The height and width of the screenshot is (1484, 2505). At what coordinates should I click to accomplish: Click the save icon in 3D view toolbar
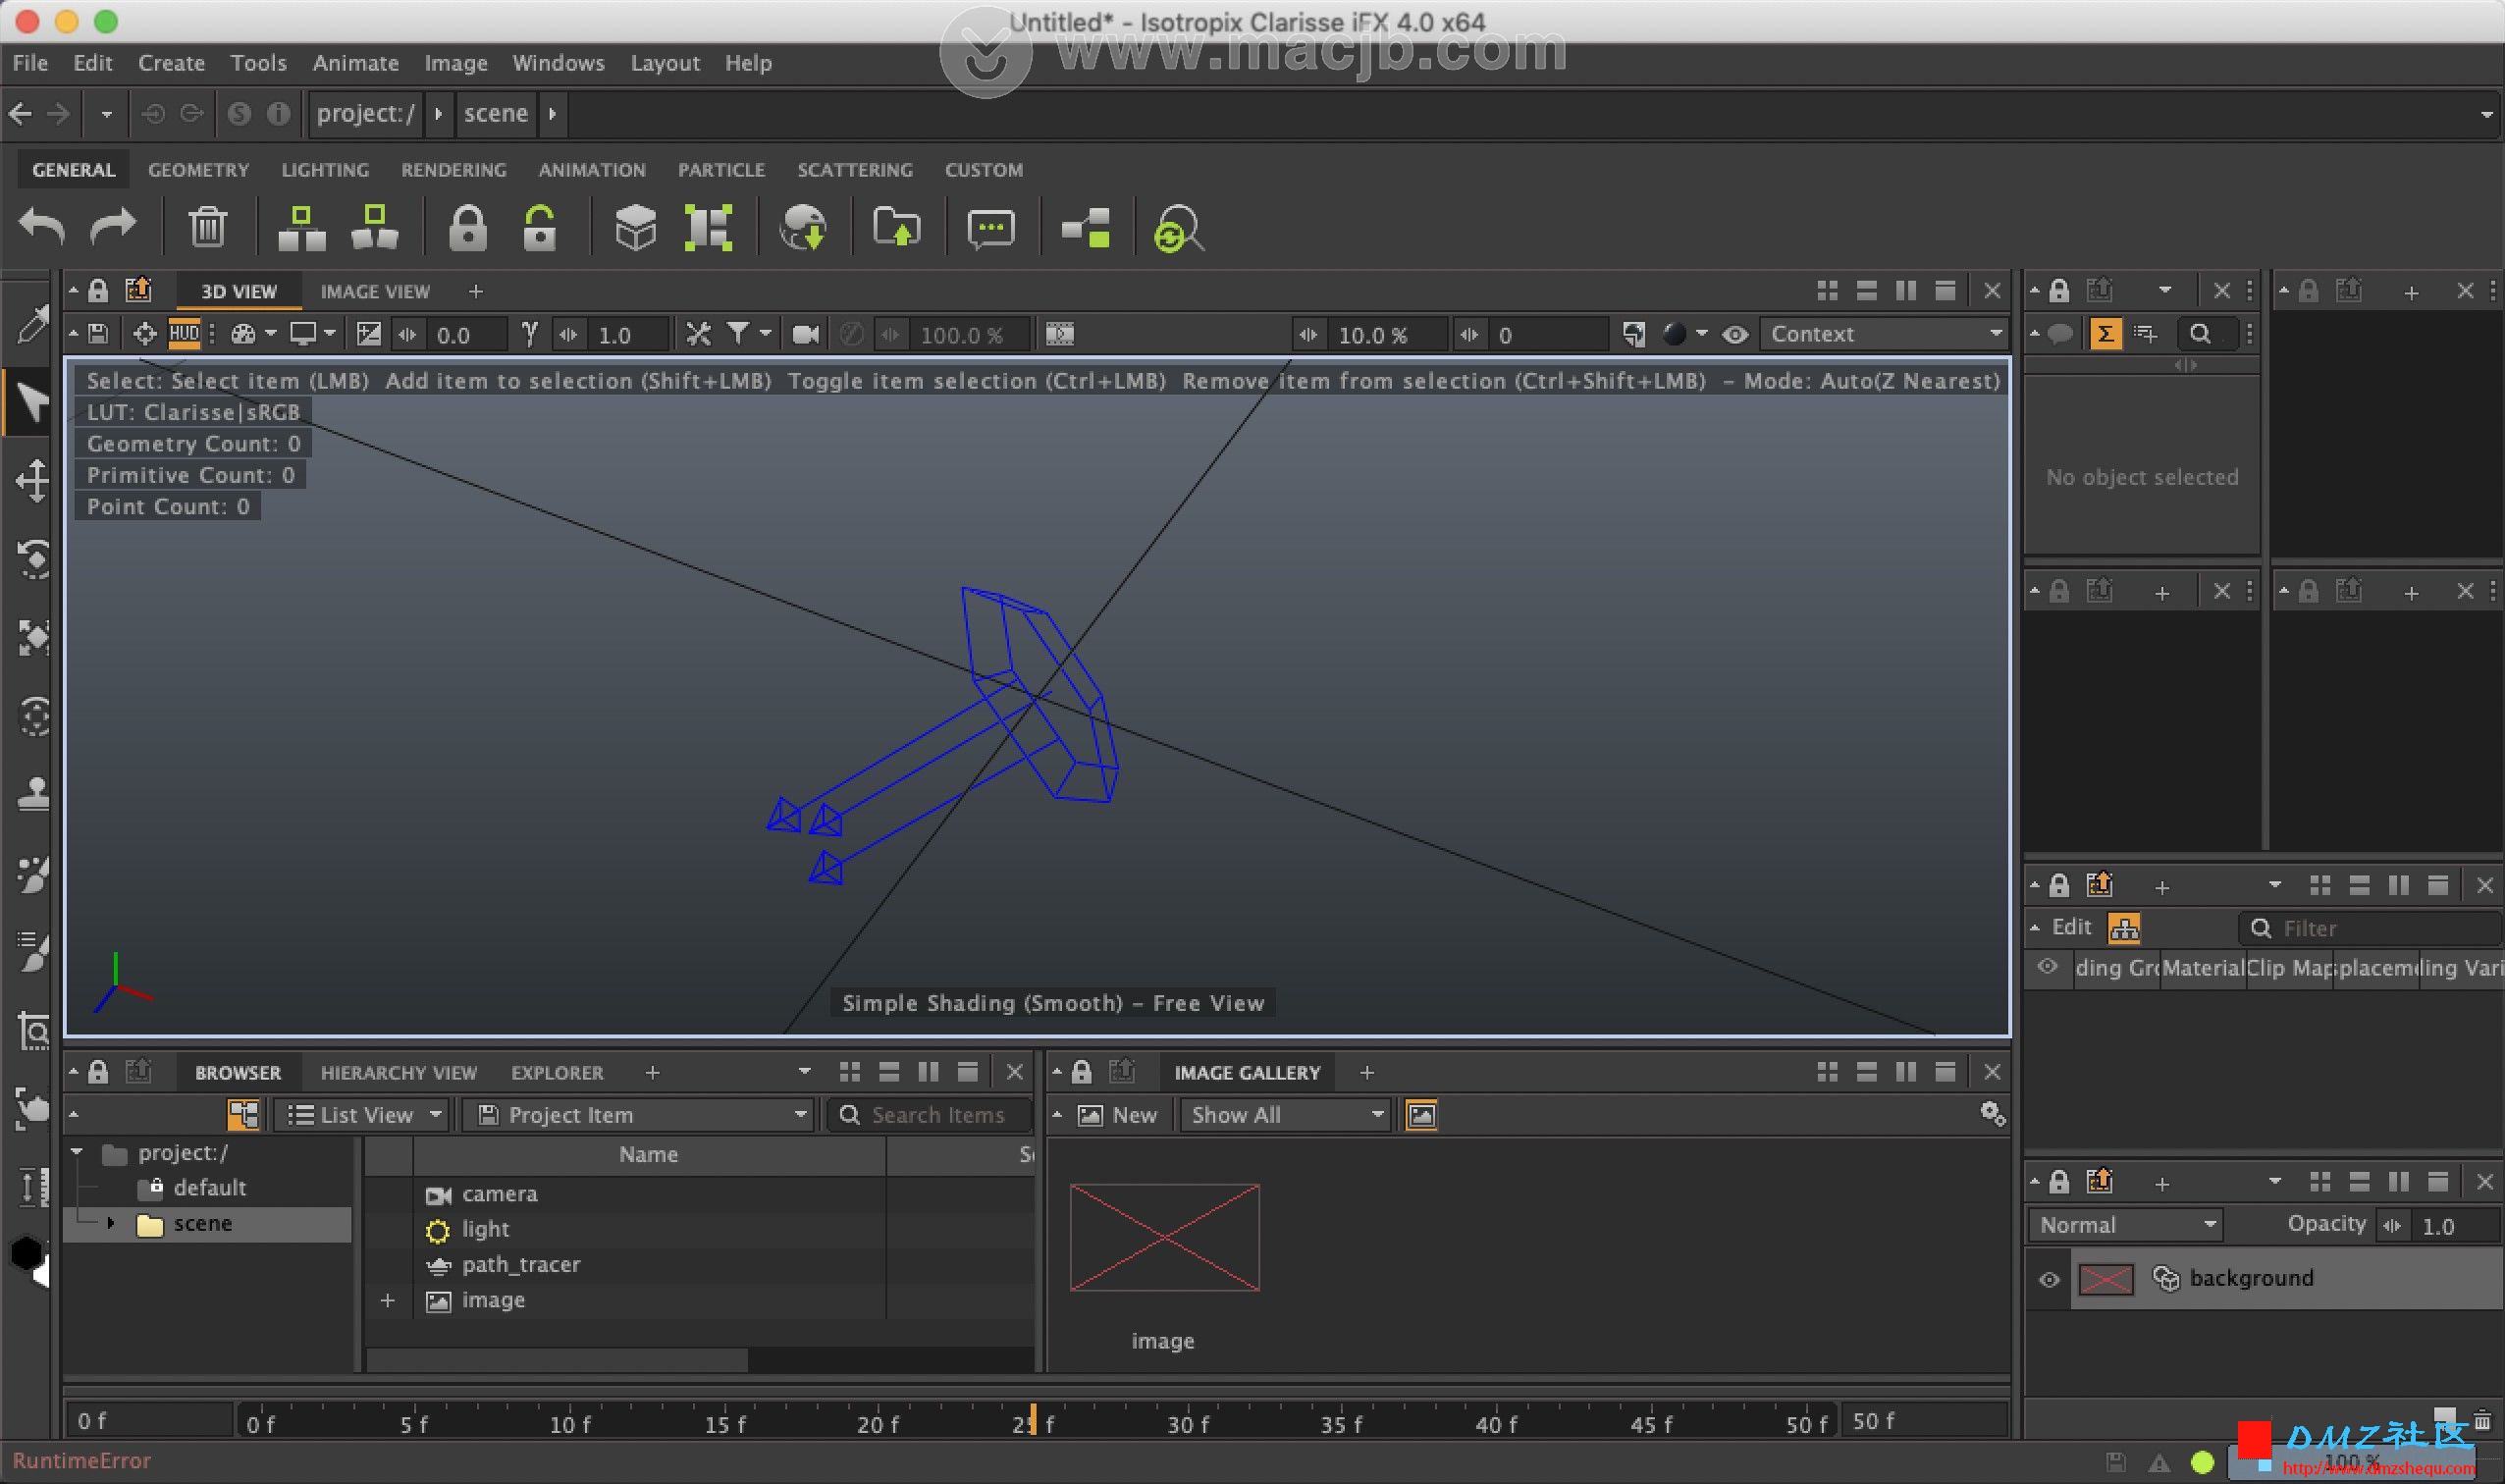[x=98, y=334]
